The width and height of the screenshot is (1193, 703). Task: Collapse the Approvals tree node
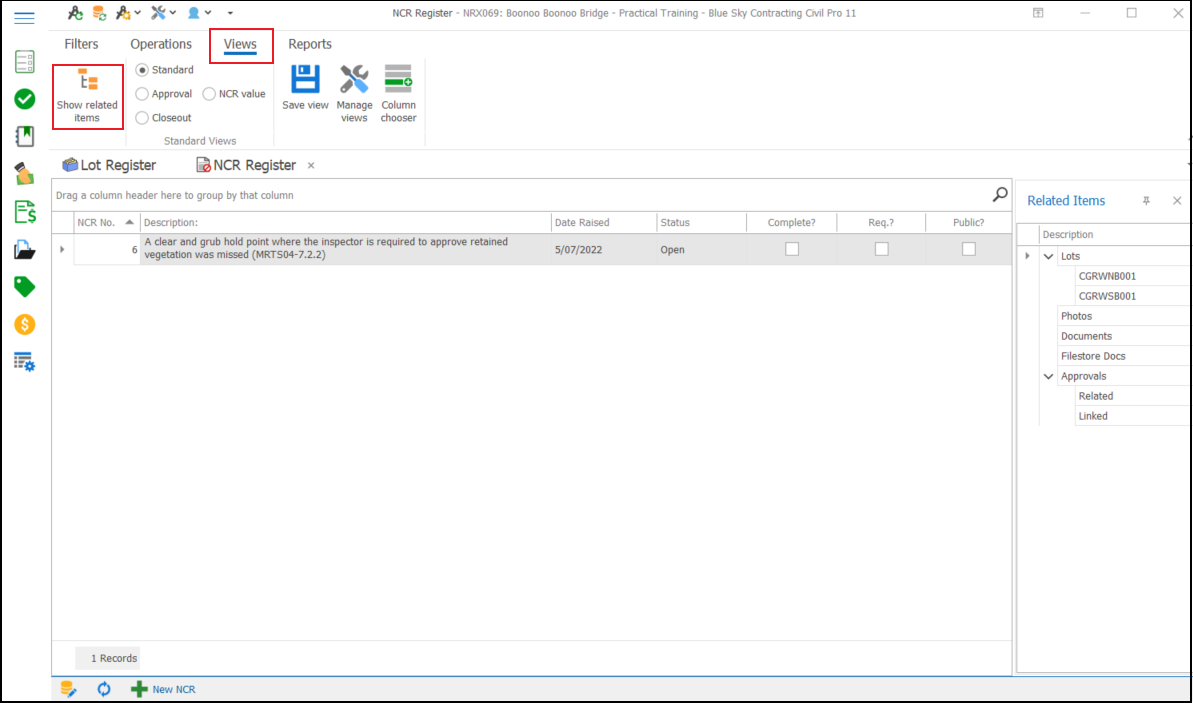click(1048, 376)
